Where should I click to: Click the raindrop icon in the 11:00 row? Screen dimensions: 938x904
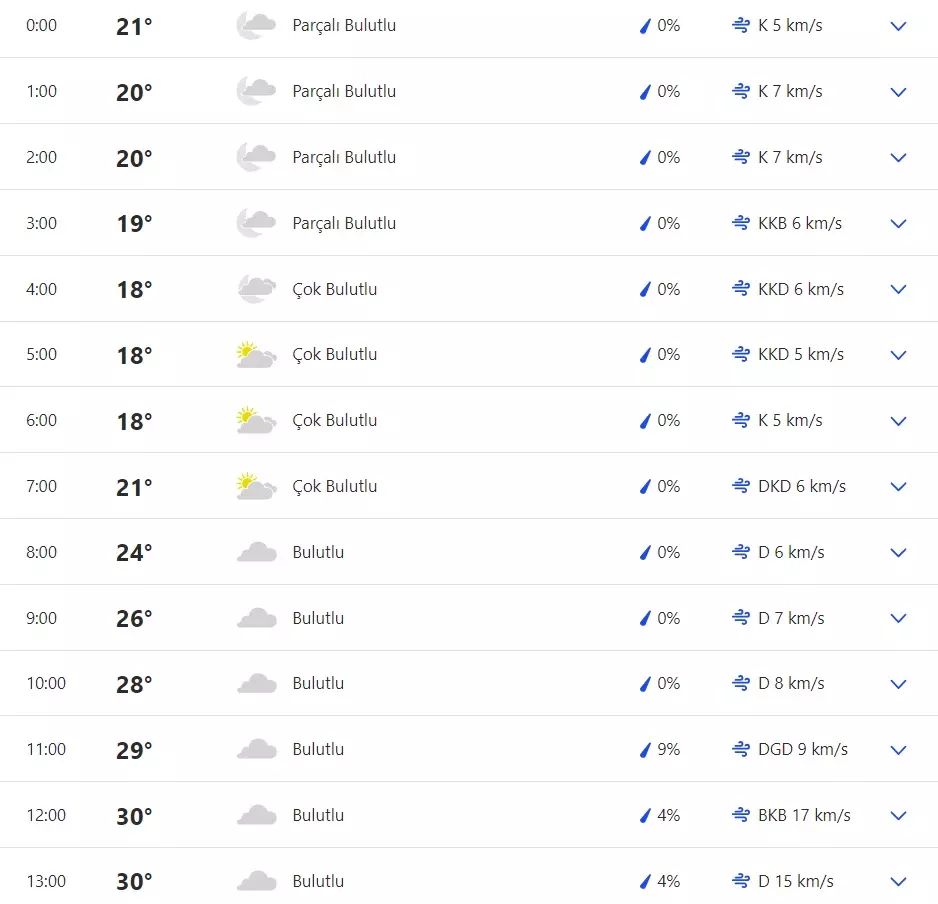click(645, 750)
